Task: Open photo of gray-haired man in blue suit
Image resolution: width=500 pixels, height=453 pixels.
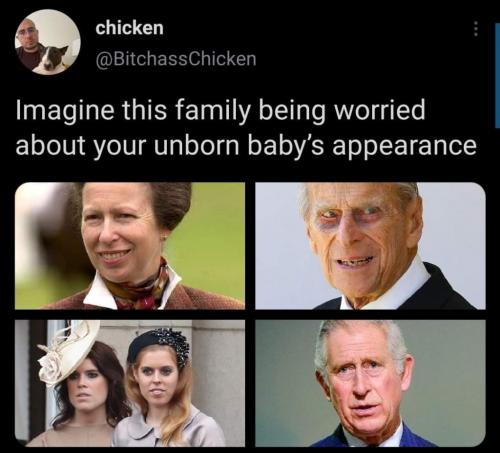Action: [370, 383]
